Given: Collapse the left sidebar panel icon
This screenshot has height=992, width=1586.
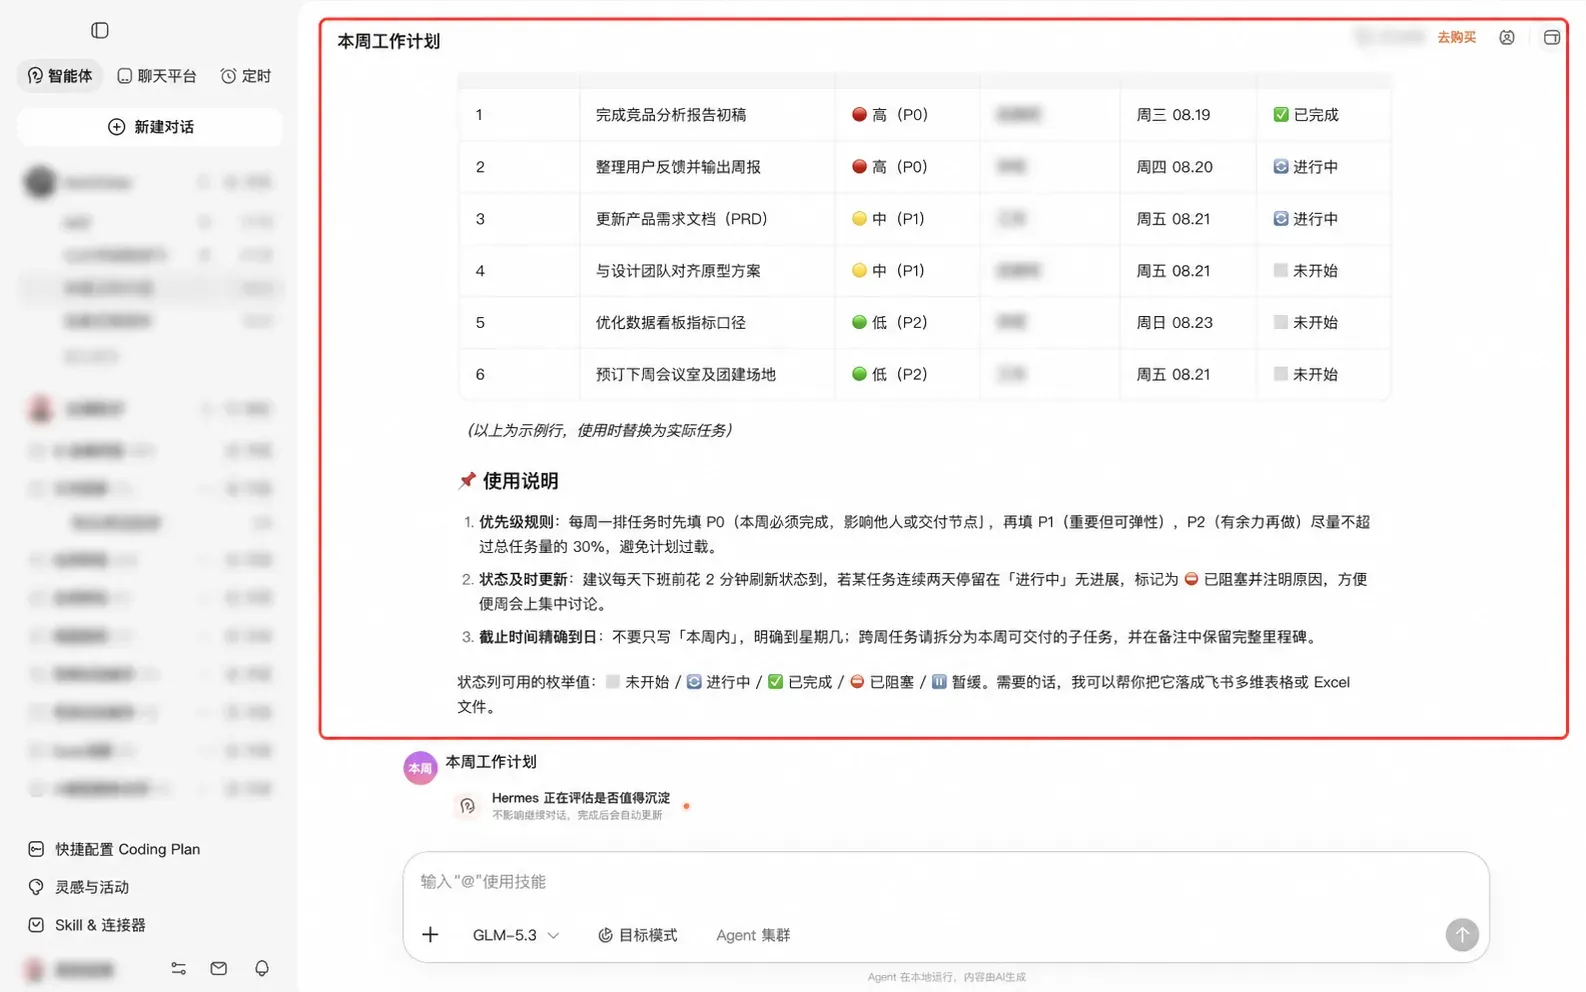Looking at the screenshot, I should point(100,30).
